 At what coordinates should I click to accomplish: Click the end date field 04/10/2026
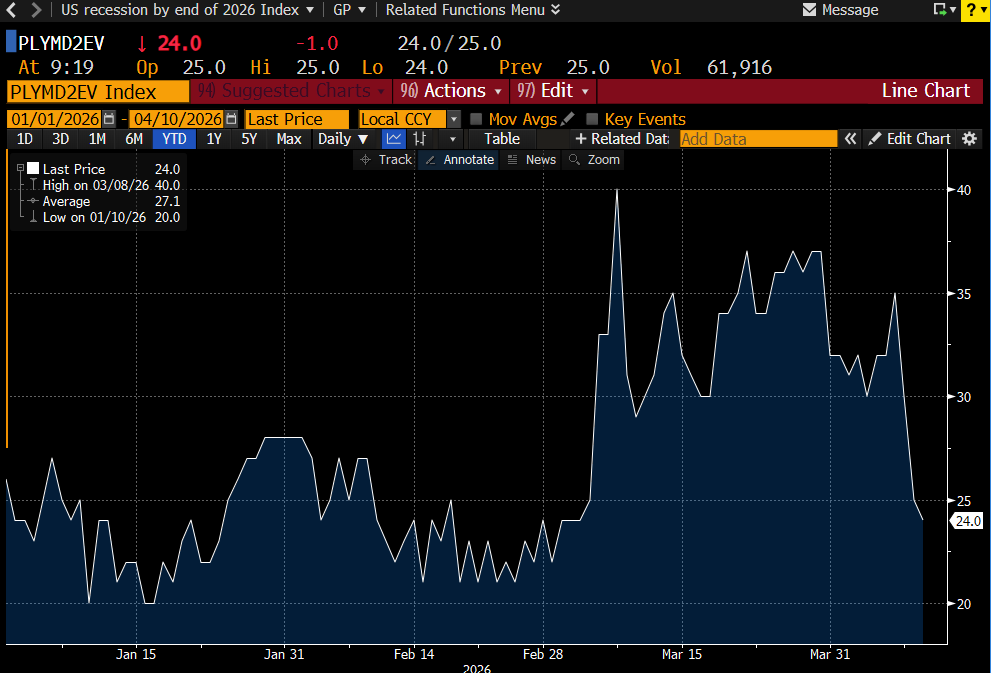pyautogui.click(x=177, y=119)
